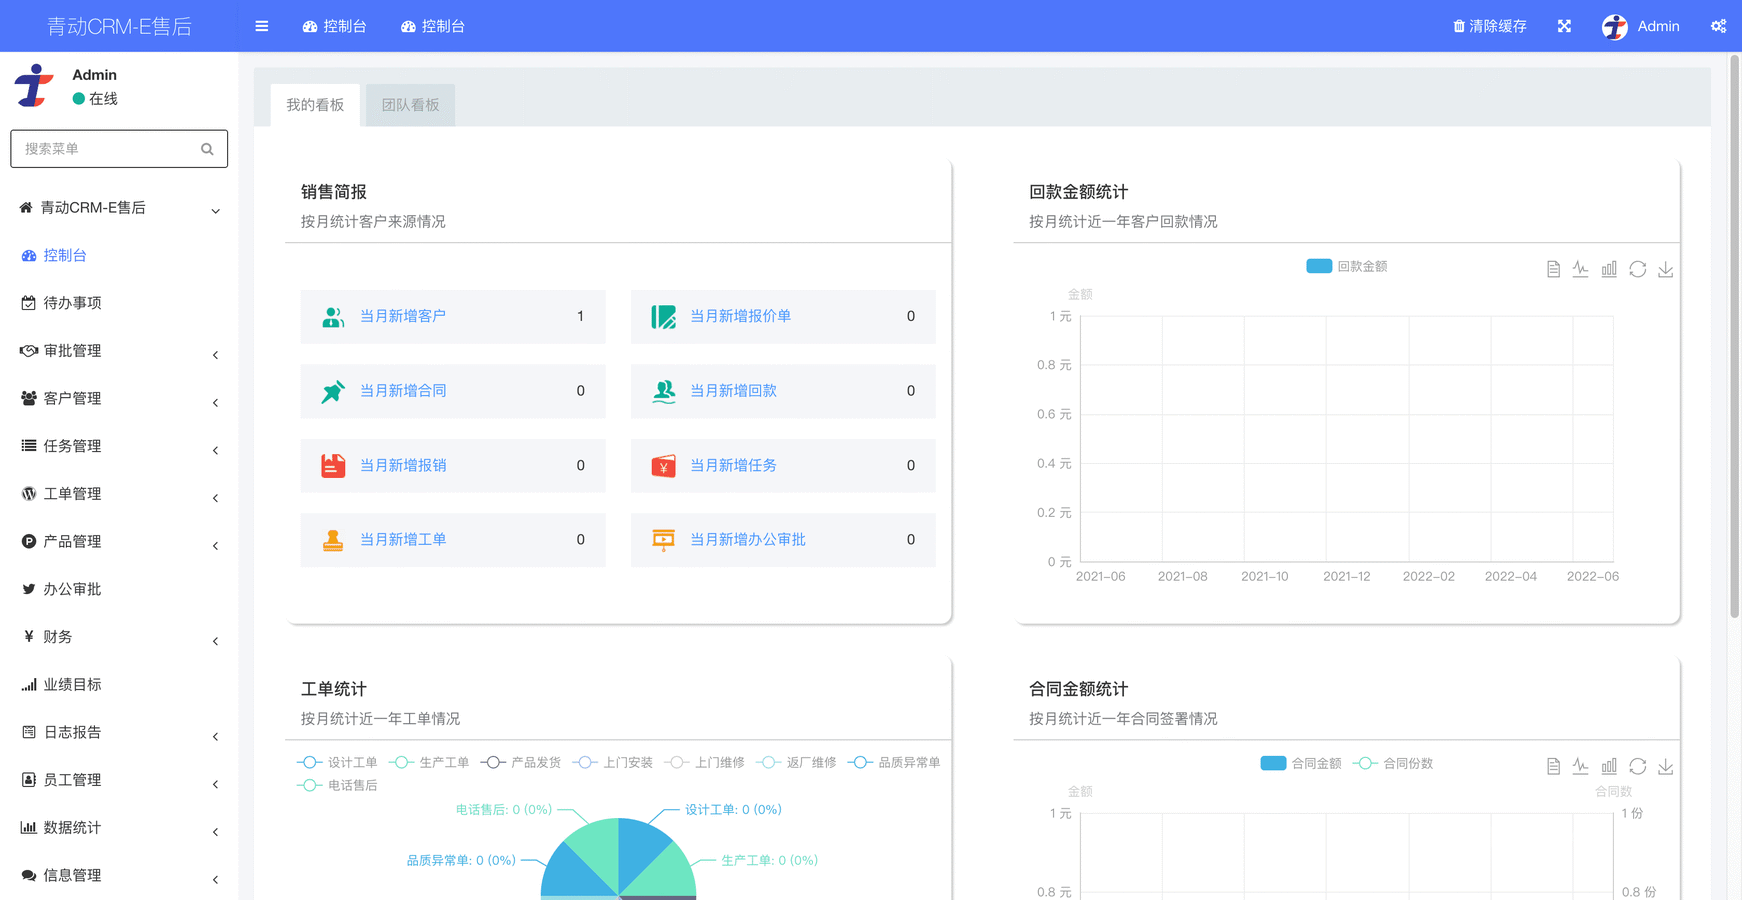Click data view icon on 回款金额统计 chart
Image resolution: width=1742 pixels, height=900 pixels.
click(1553, 269)
